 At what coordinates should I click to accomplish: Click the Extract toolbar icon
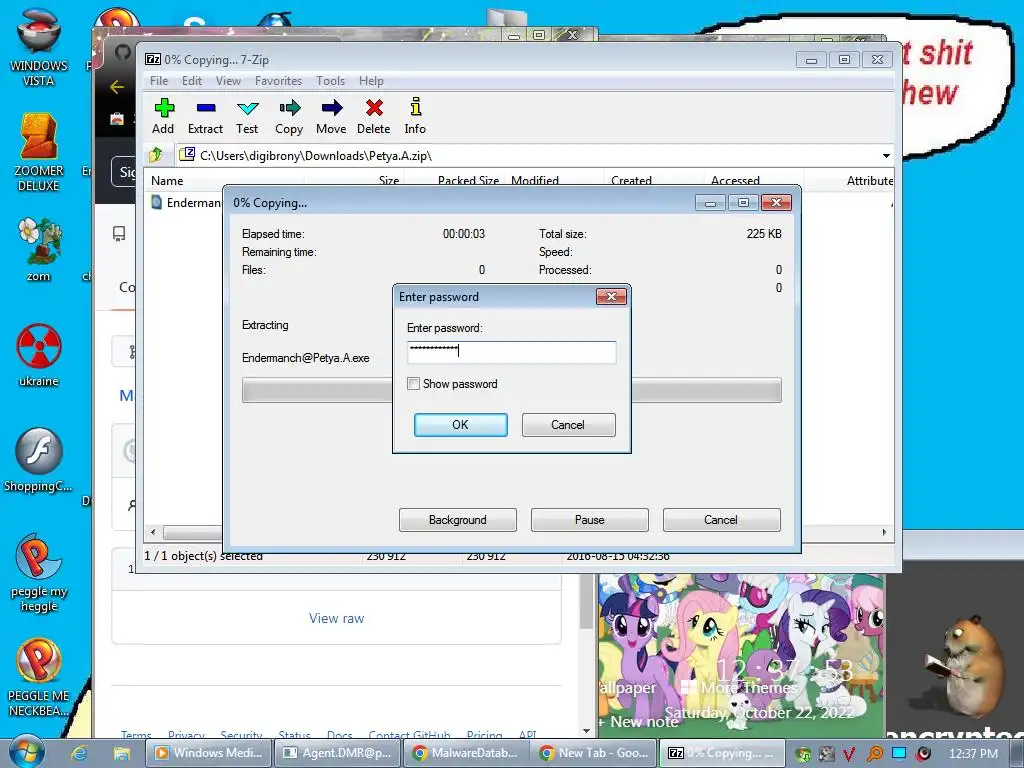[206, 116]
